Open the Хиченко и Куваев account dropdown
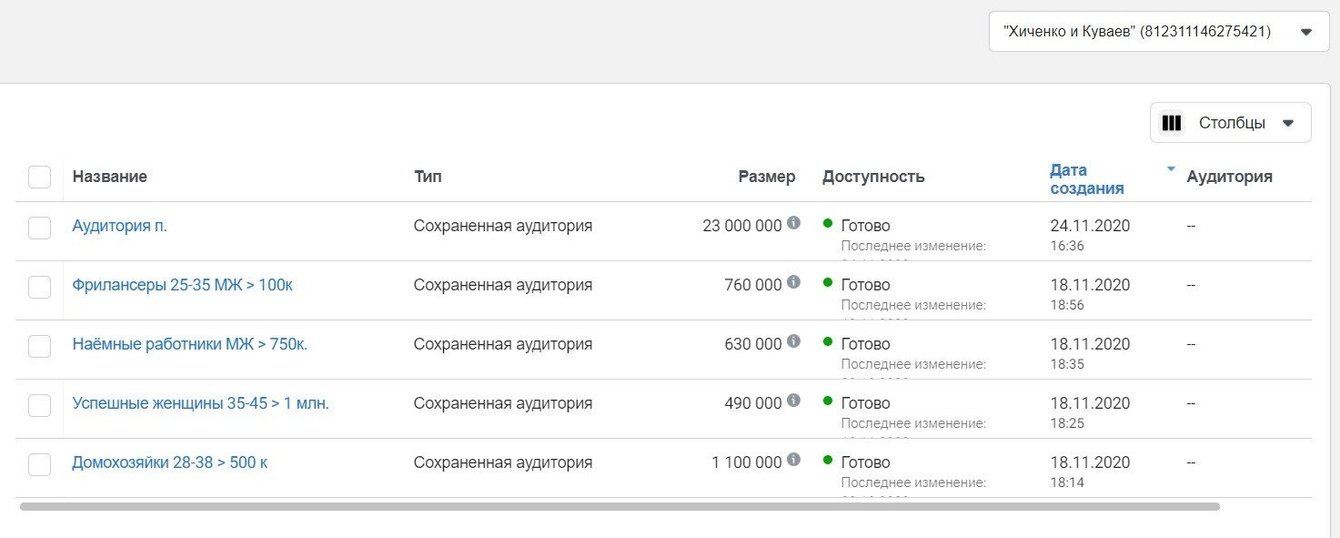This screenshot has width=1340, height=538. point(1159,32)
